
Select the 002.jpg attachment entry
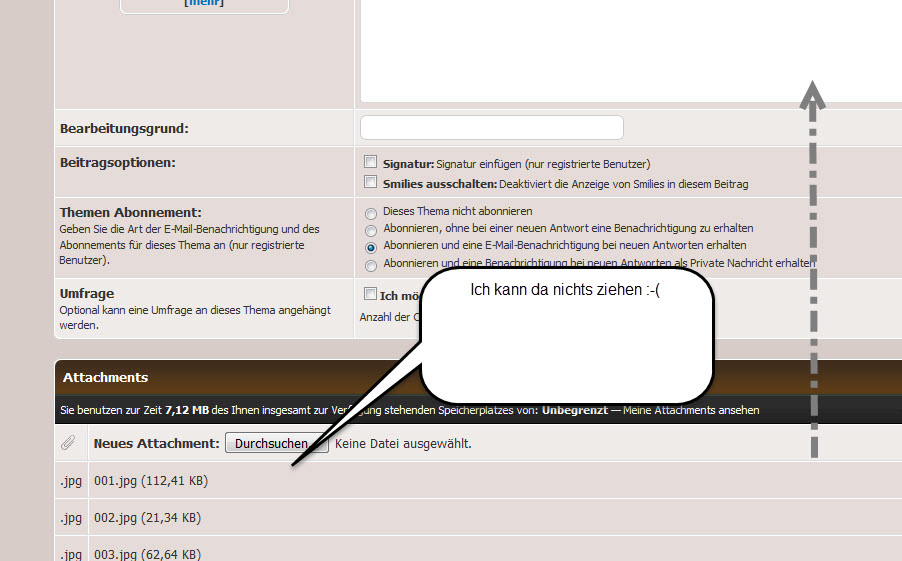146,518
